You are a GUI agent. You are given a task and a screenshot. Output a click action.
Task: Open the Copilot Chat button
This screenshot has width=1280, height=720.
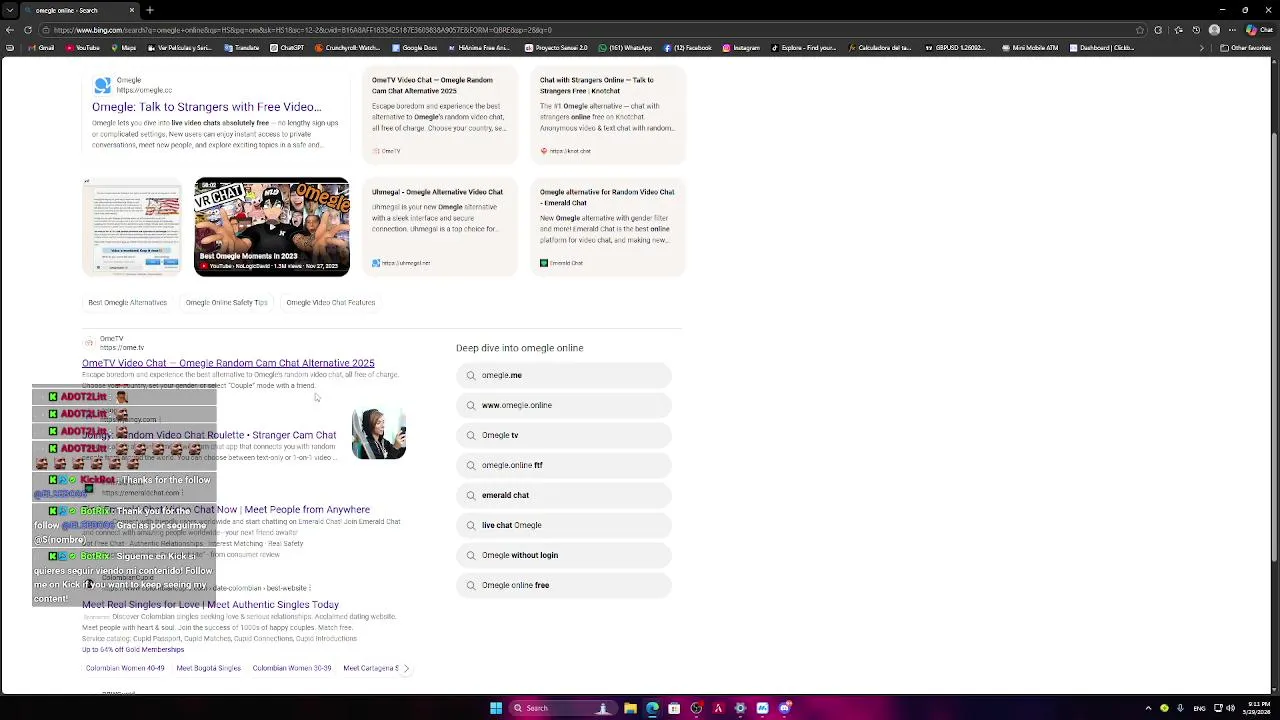[1257, 30]
